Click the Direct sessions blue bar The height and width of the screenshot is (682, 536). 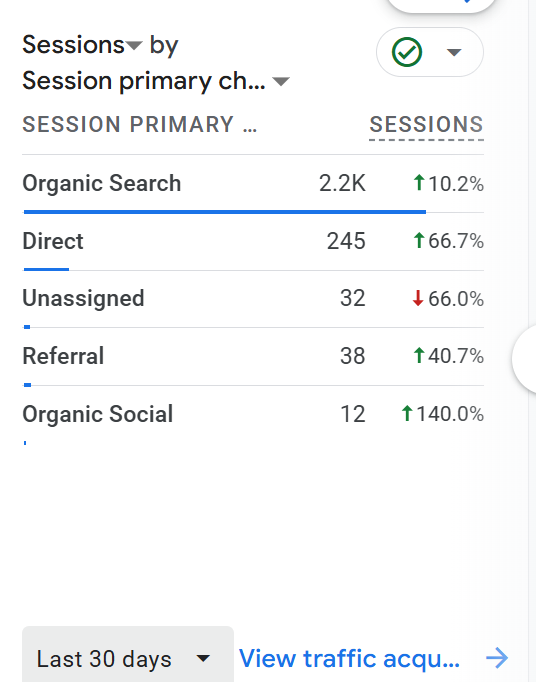click(x=46, y=269)
